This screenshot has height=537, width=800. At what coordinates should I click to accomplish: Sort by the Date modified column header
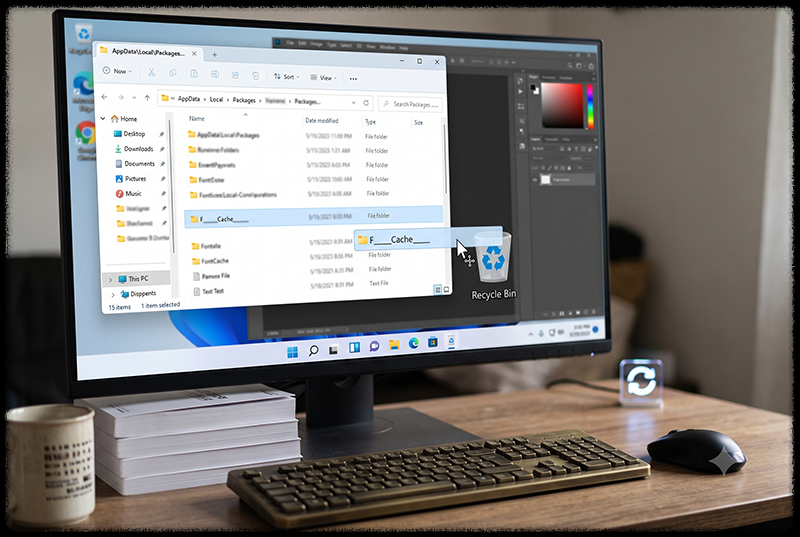pyautogui.click(x=321, y=120)
